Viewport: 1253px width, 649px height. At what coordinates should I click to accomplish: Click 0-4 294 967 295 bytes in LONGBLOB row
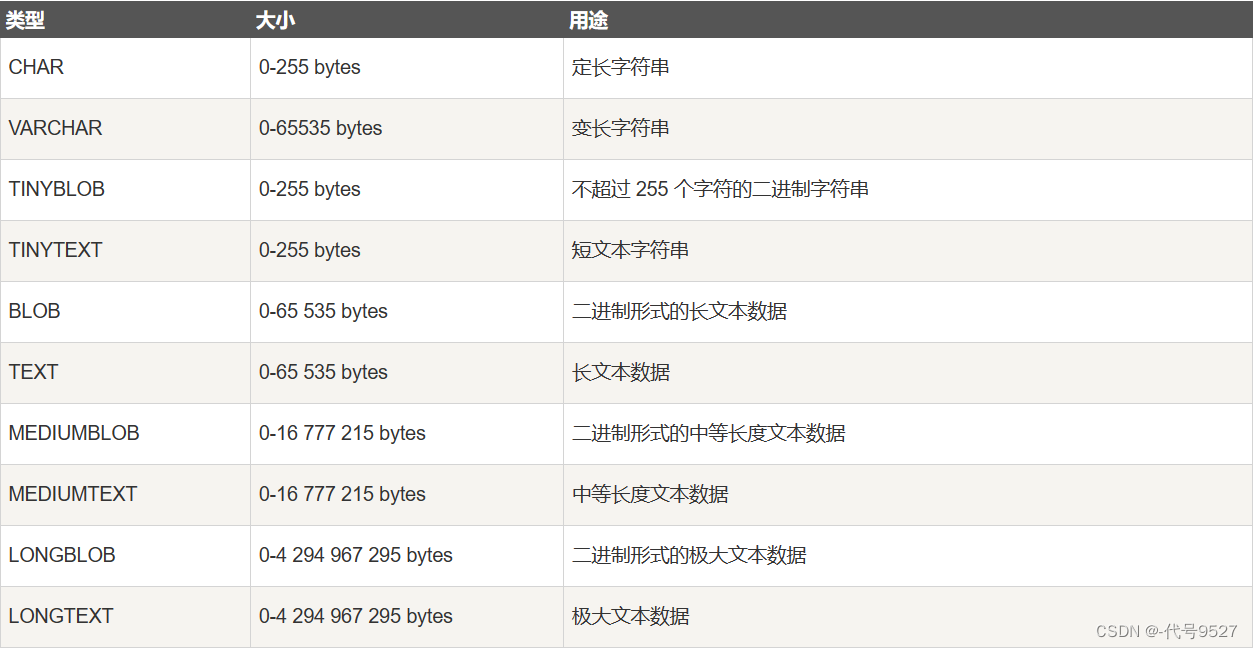click(355, 555)
